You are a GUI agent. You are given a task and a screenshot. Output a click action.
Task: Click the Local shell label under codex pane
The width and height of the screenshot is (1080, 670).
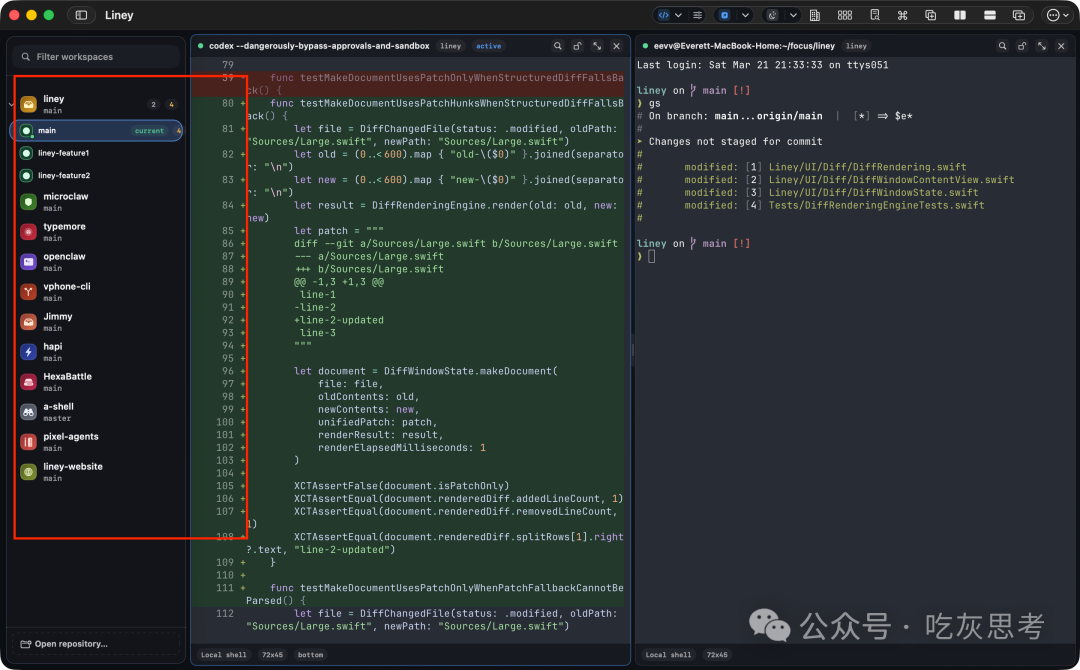[223, 655]
